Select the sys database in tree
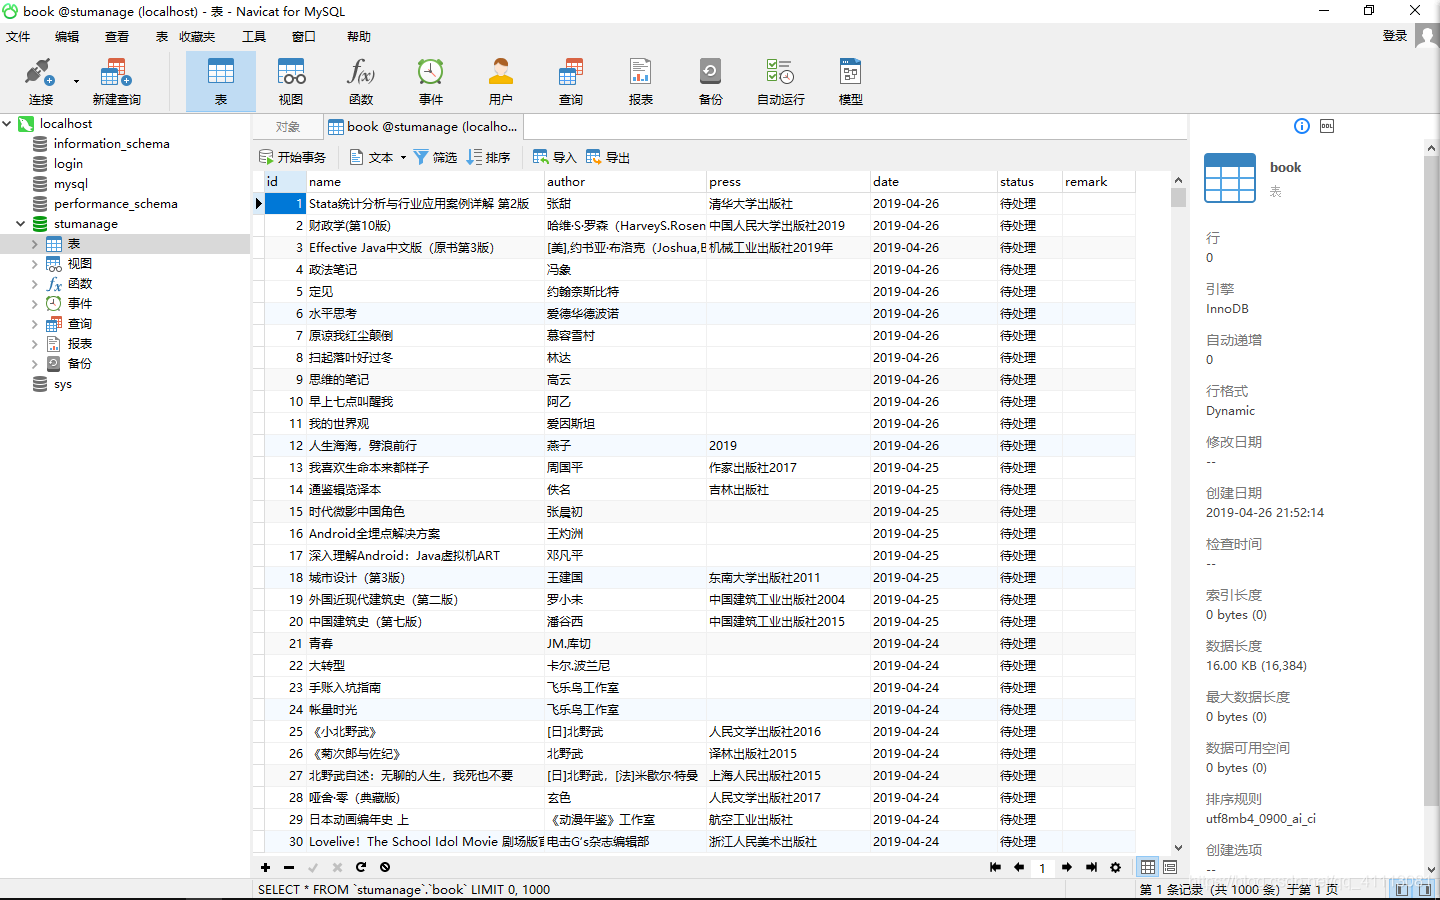1440x900 pixels. tap(63, 384)
